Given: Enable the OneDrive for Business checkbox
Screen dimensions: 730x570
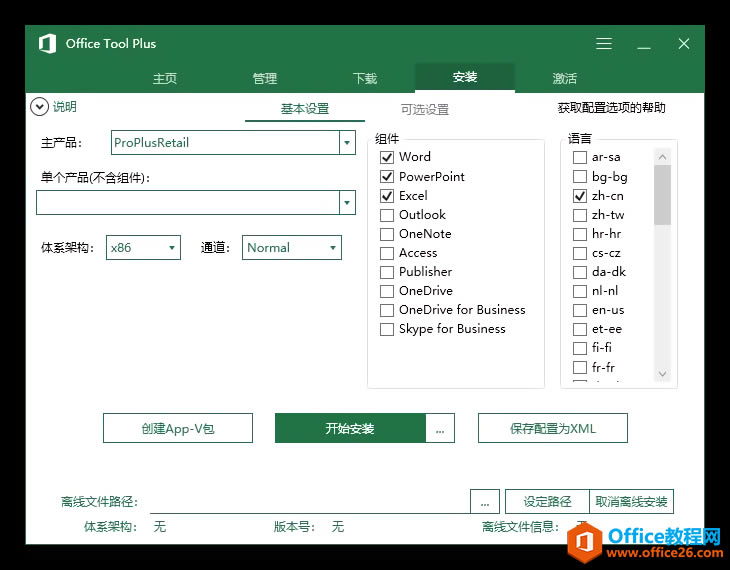Looking at the screenshot, I should click(x=387, y=310).
